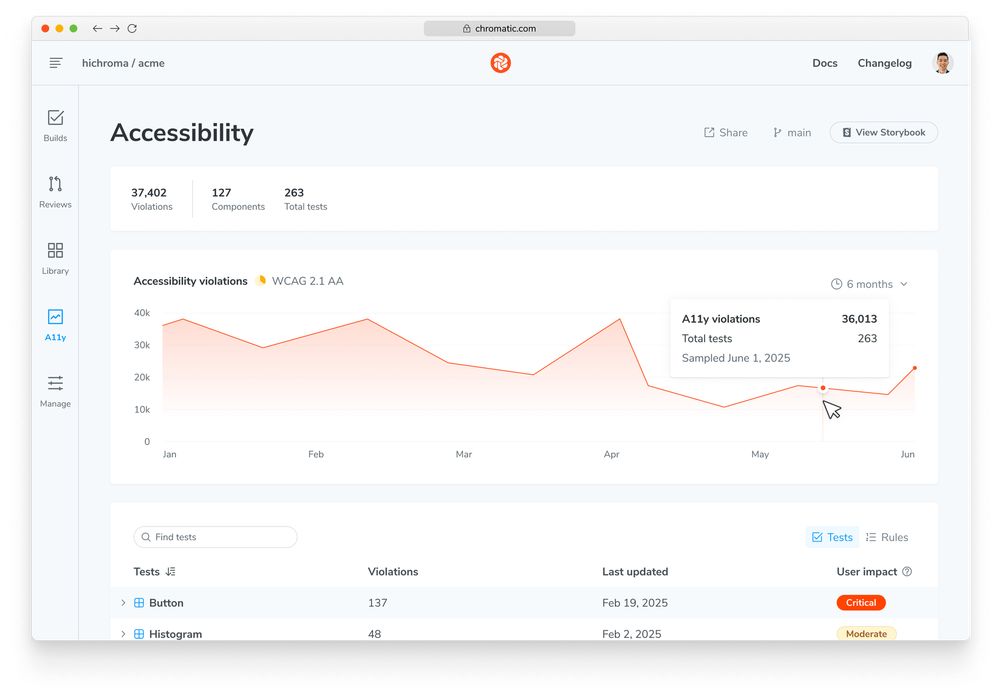Click the 127 Components stat
Screen dimensions: 1000x696
238,199
